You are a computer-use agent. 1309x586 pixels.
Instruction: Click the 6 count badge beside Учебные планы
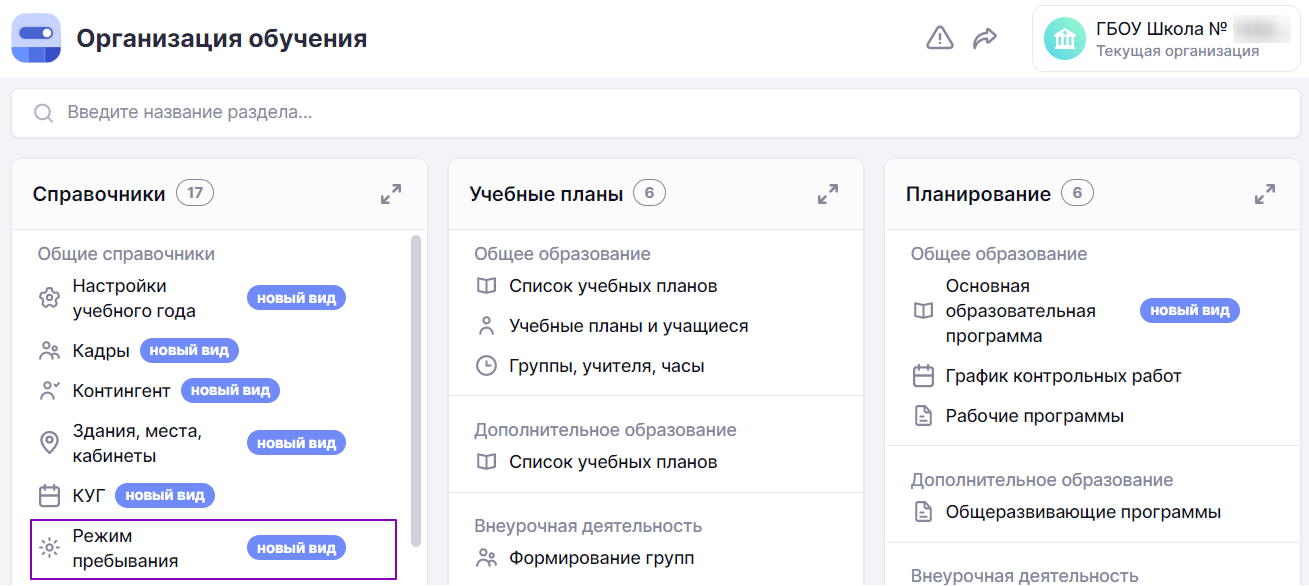coord(649,194)
